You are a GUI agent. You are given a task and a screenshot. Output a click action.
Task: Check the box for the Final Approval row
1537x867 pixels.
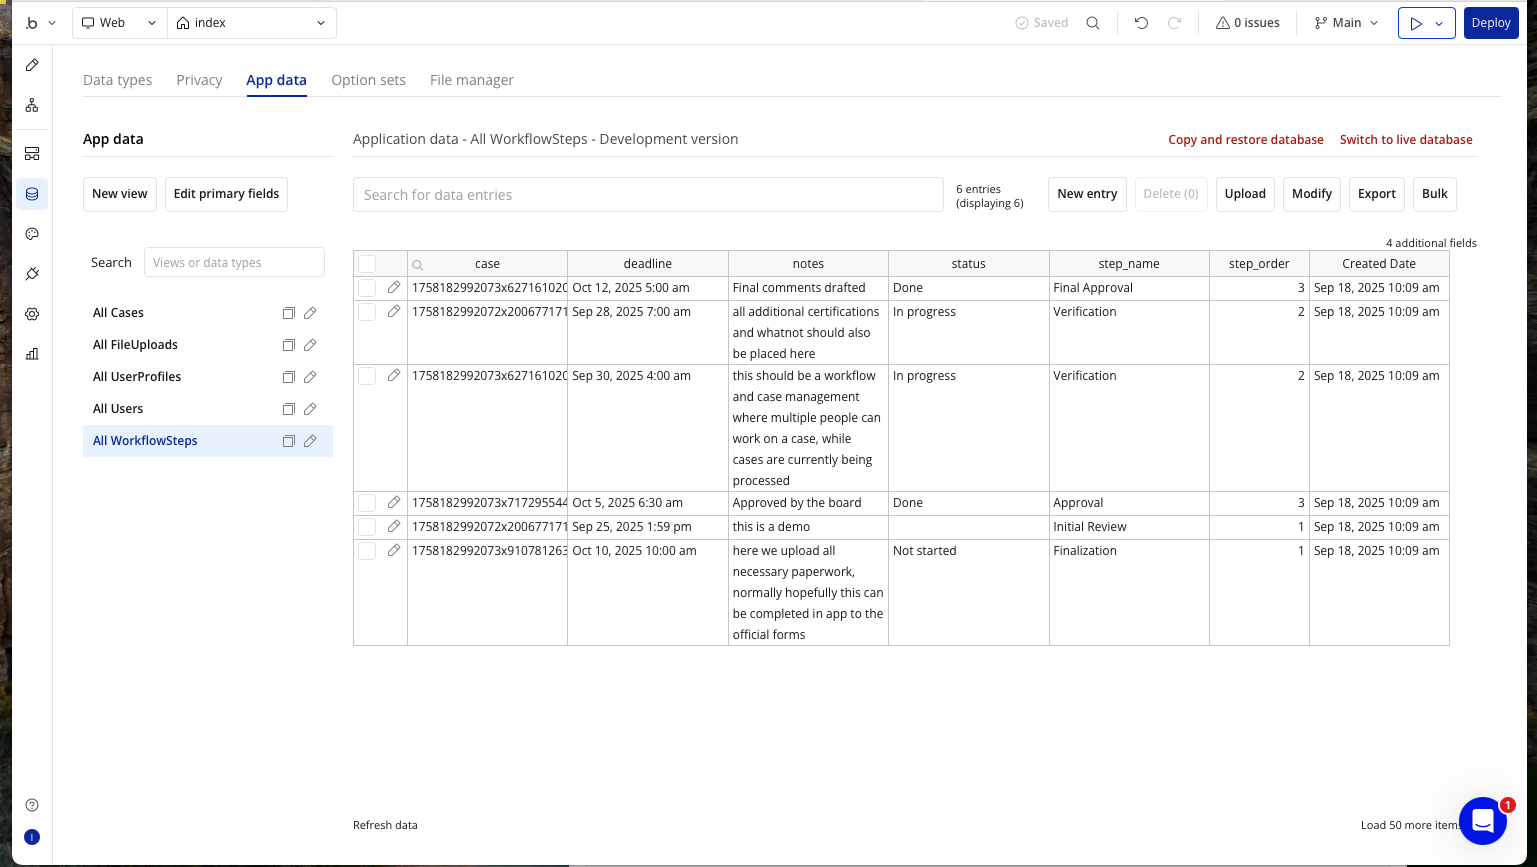[367, 288]
